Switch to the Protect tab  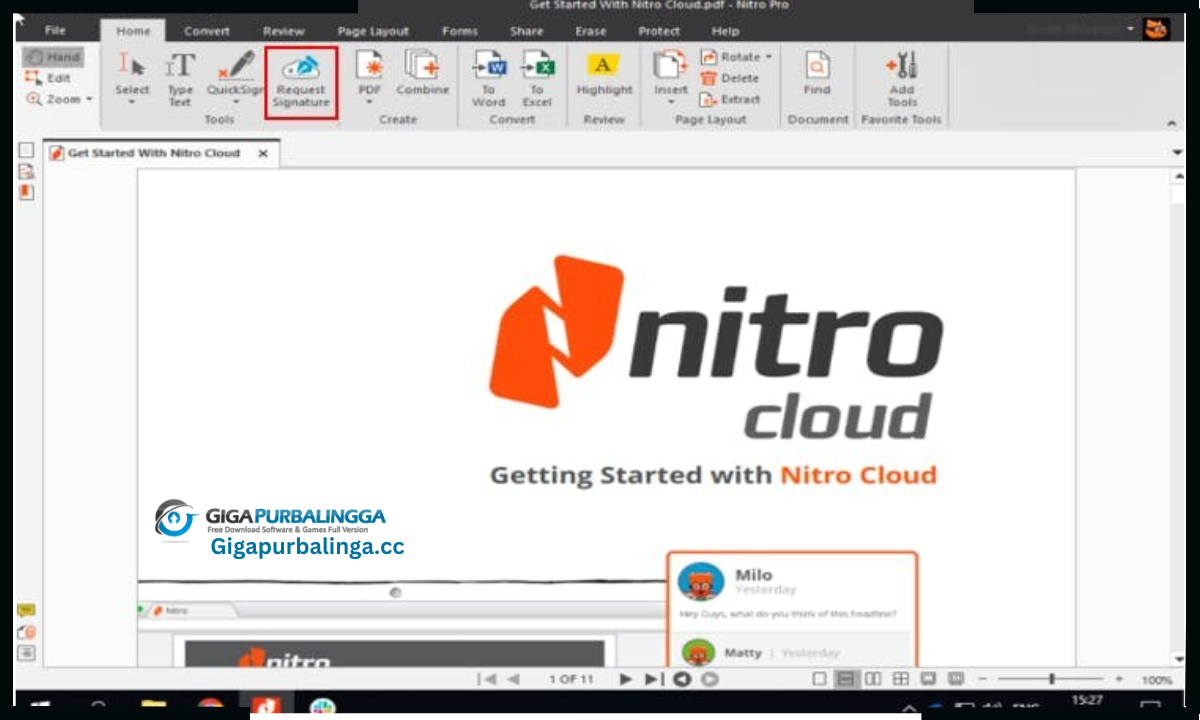click(x=659, y=31)
